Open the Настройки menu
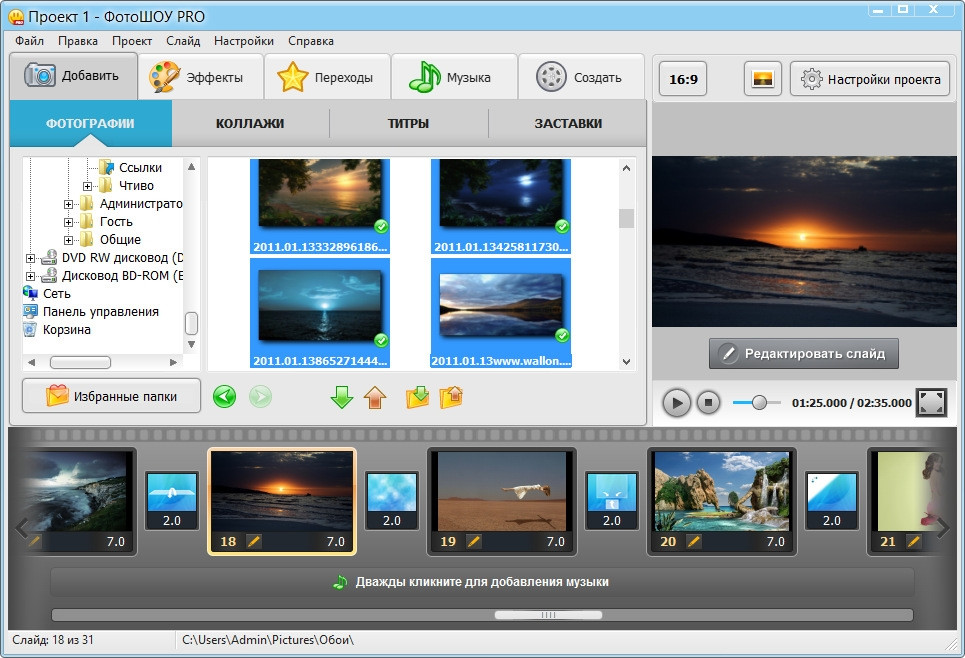The width and height of the screenshot is (965, 658). click(x=244, y=41)
